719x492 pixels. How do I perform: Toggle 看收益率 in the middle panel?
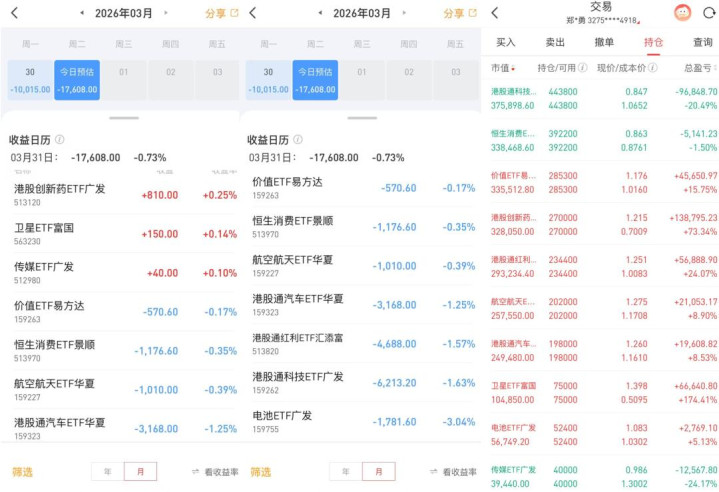click(454, 472)
